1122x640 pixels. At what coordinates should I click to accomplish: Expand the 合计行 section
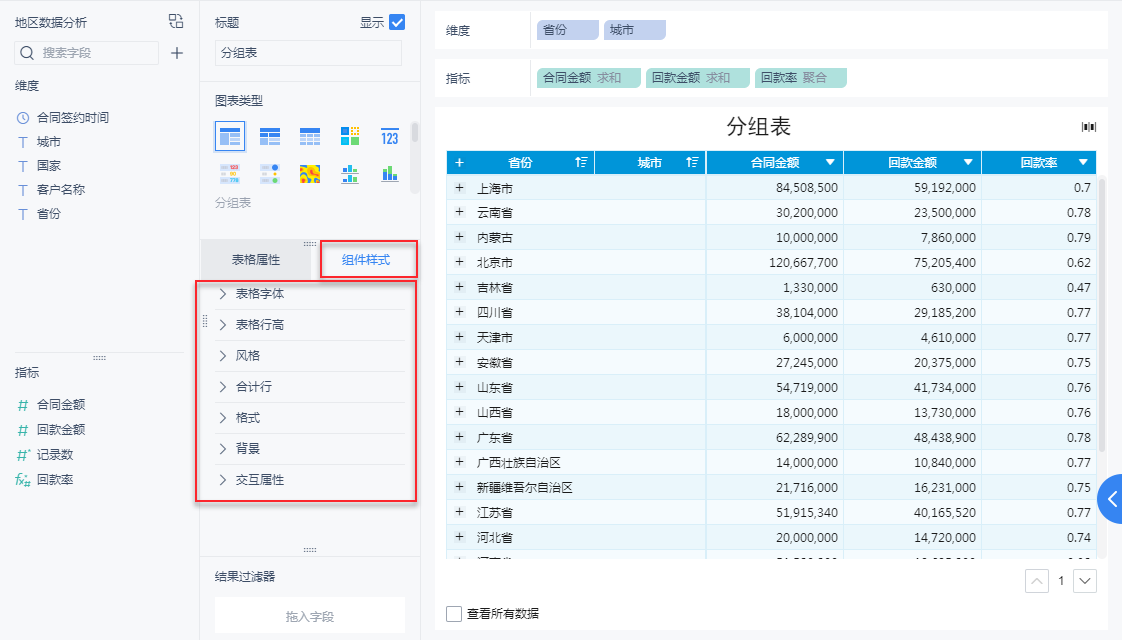pyautogui.click(x=311, y=387)
